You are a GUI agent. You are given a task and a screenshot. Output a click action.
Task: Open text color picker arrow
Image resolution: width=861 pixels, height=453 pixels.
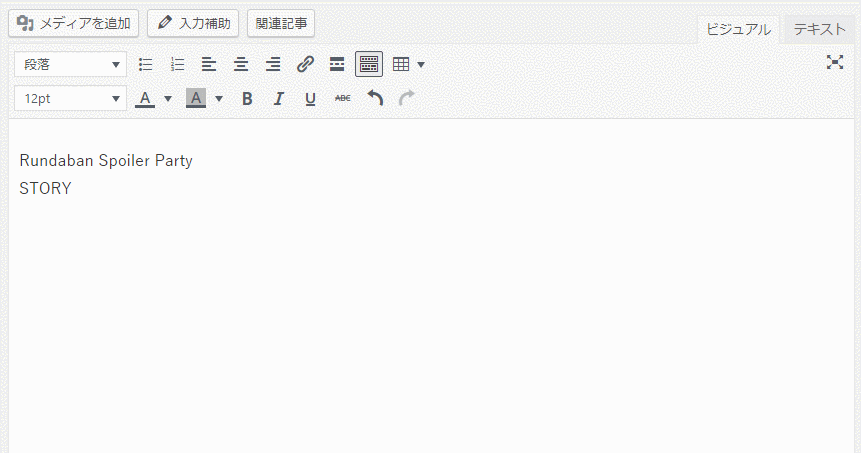168,98
